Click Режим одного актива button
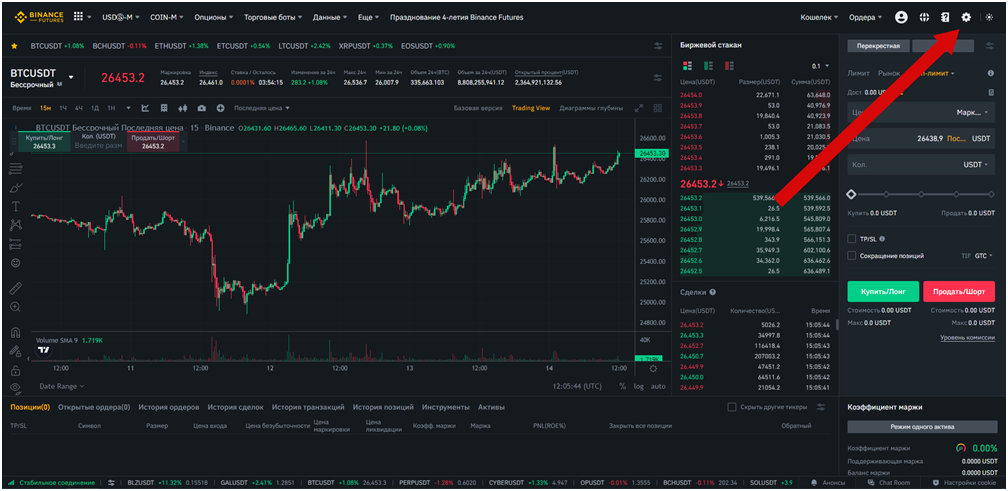This screenshot has height=491, width=1008. pyautogui.click(x=921, y=427)
